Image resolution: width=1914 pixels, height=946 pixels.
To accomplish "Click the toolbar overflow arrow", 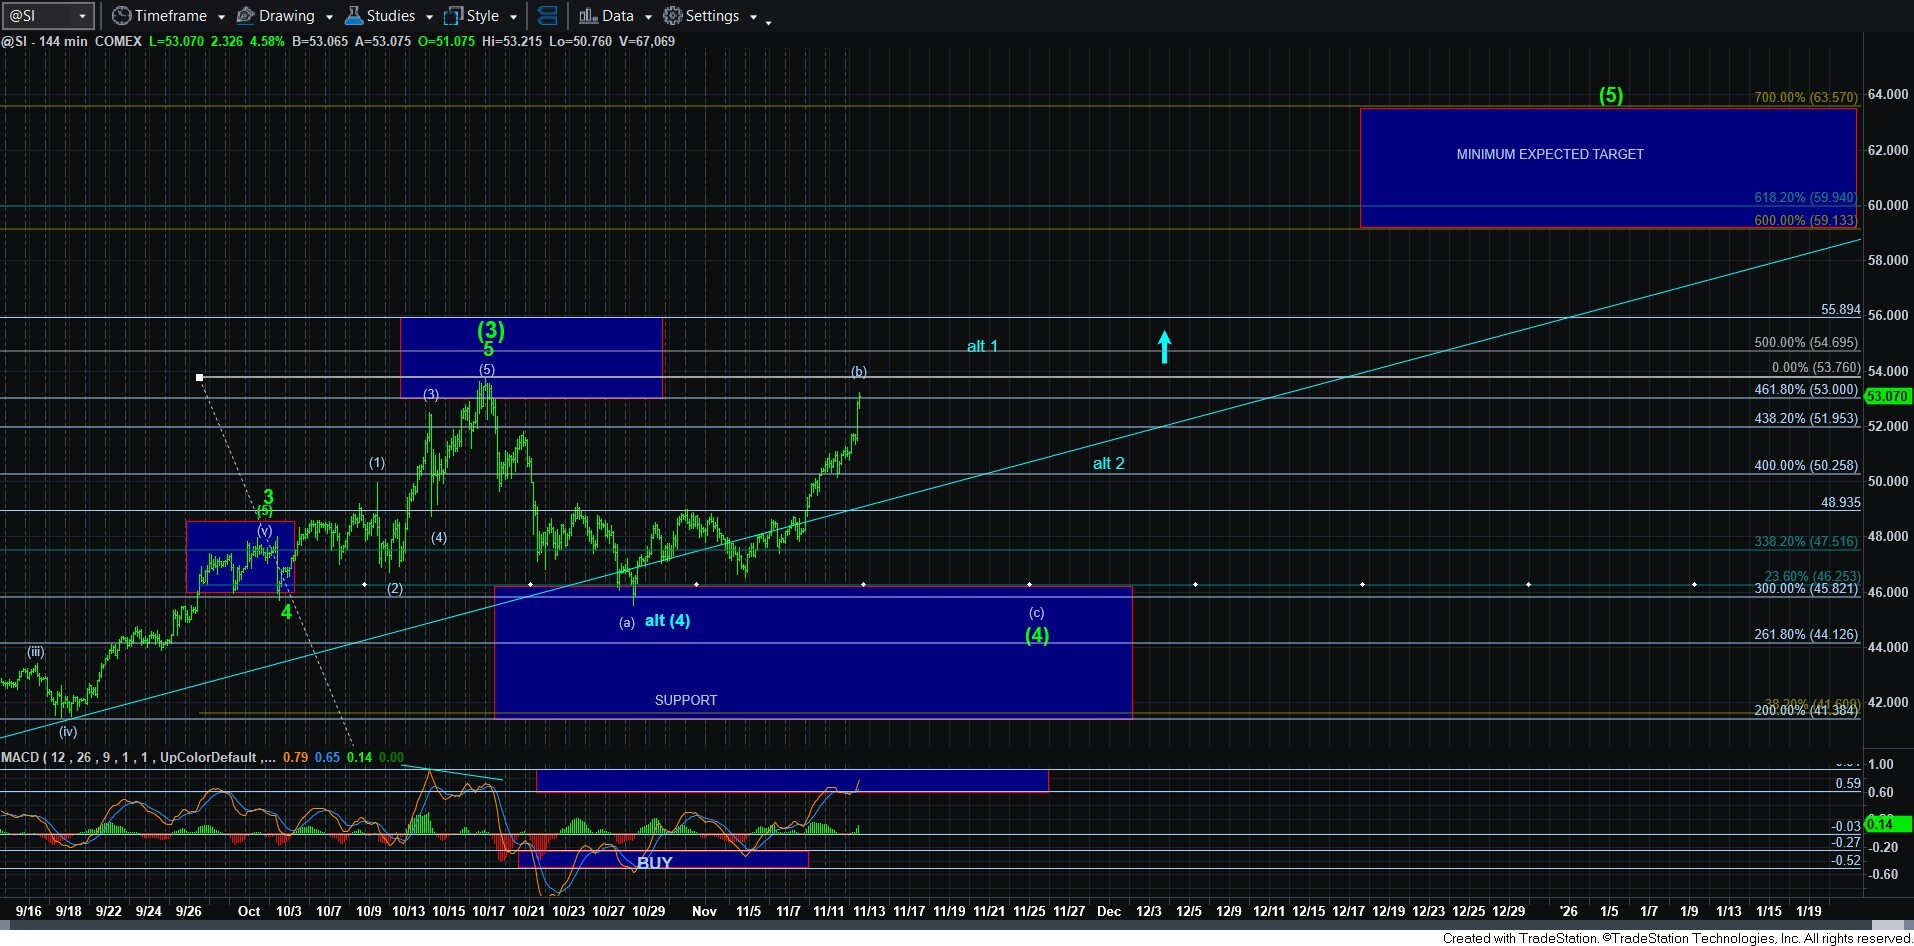I will [x=768, y=21].
